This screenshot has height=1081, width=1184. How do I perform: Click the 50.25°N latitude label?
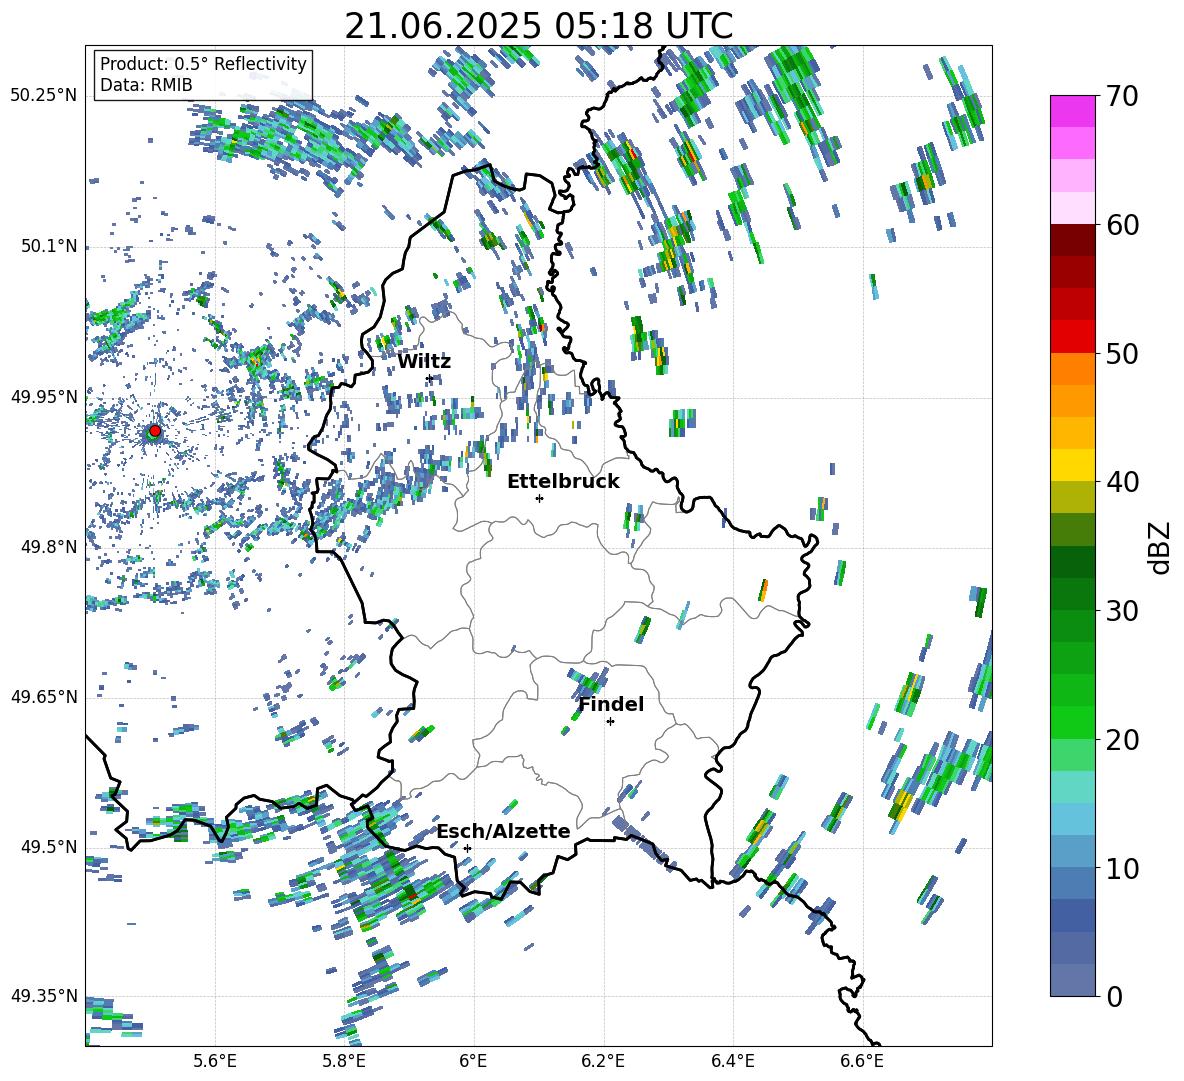click(44, 96)
